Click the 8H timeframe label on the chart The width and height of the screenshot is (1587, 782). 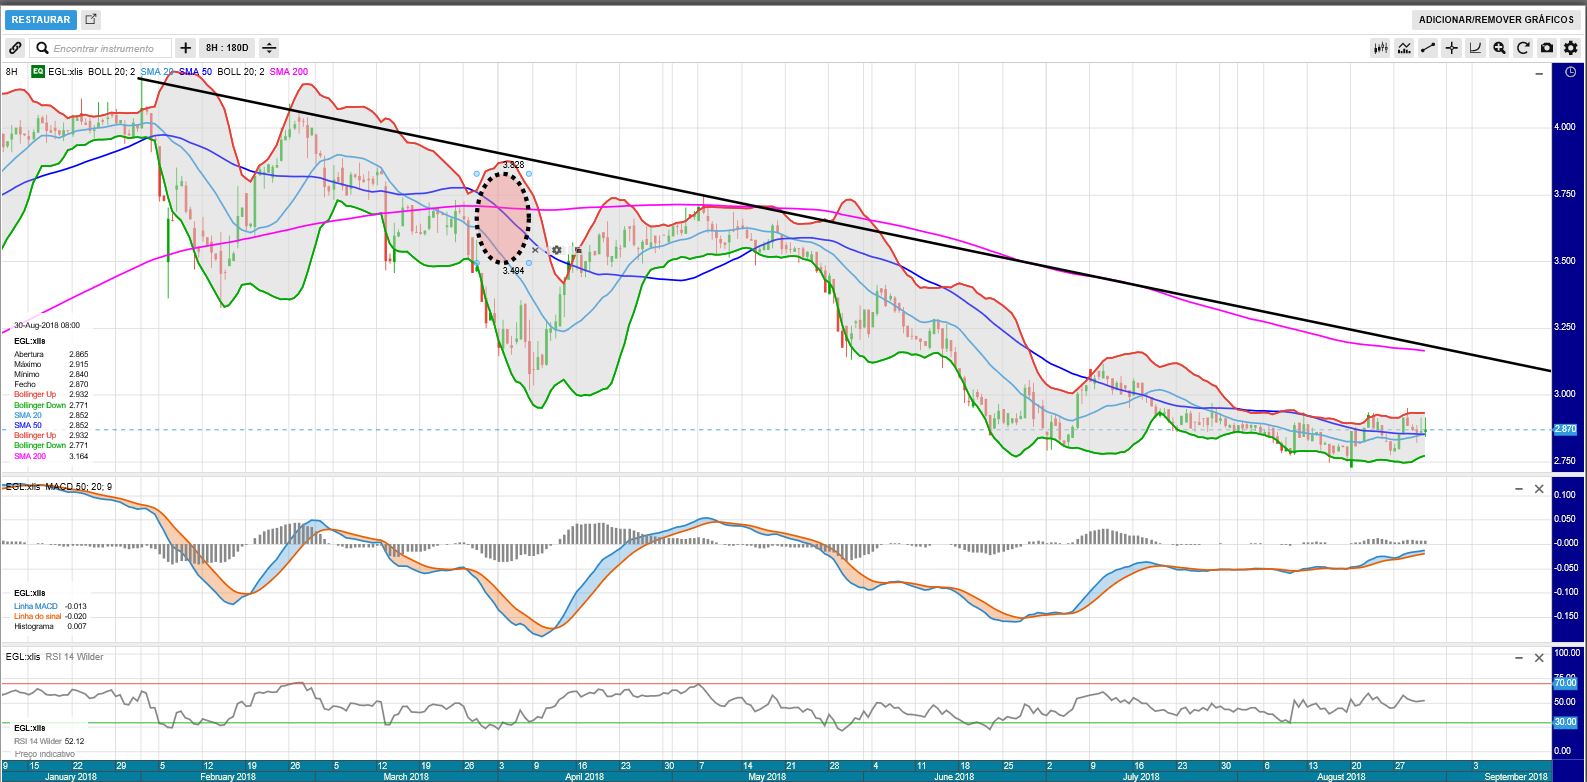point(11,72)
